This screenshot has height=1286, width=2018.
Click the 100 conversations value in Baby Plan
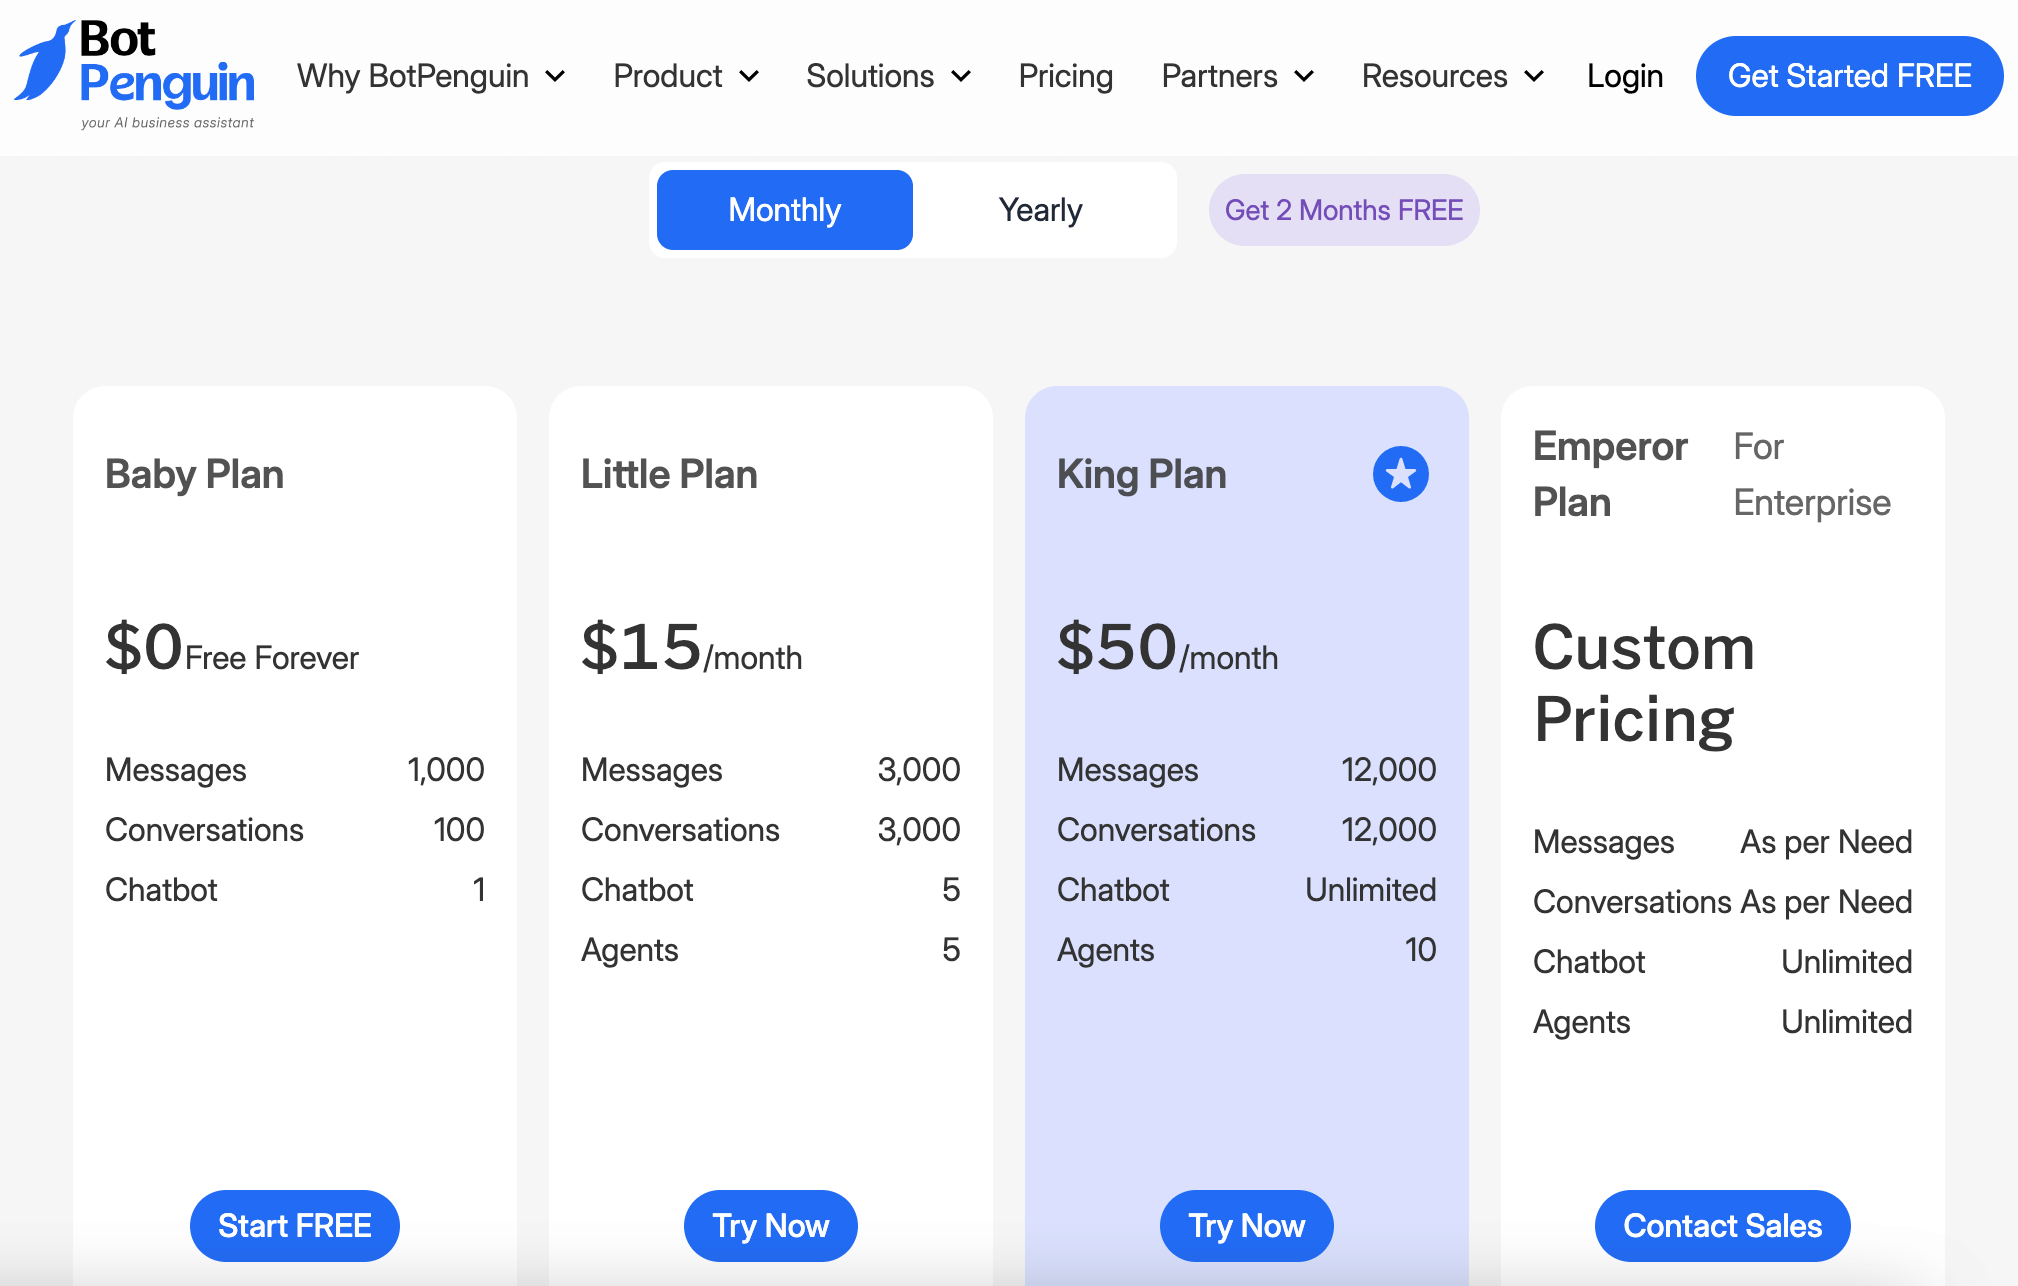coord(459,830)
